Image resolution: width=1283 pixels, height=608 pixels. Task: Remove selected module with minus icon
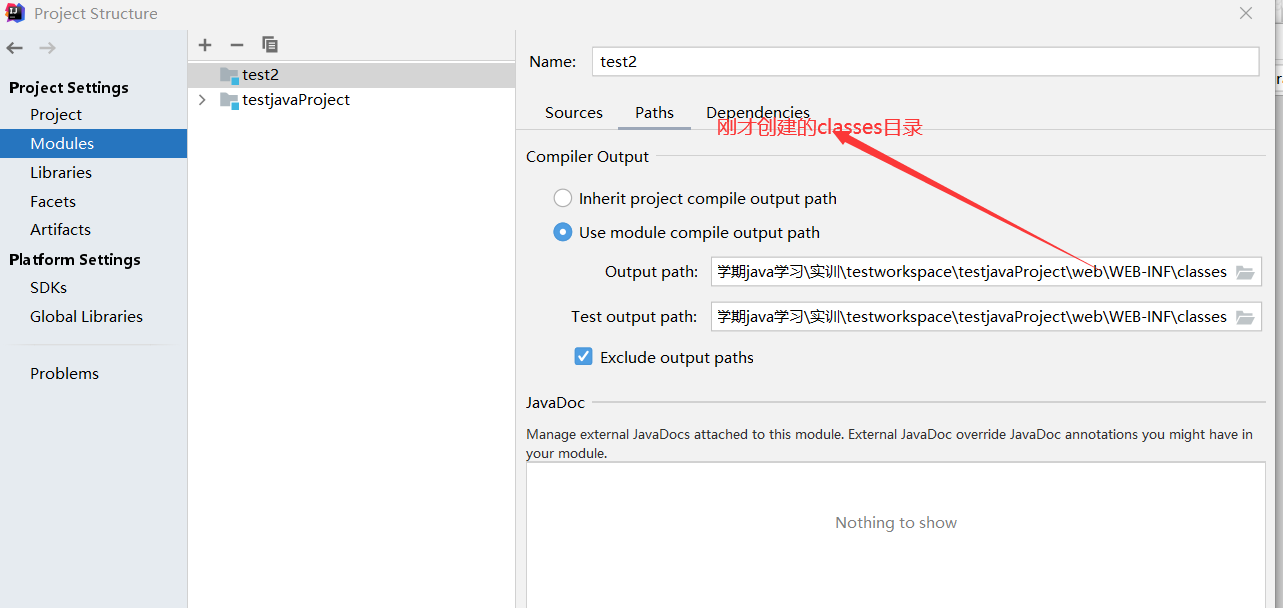[x=237, y=44]
